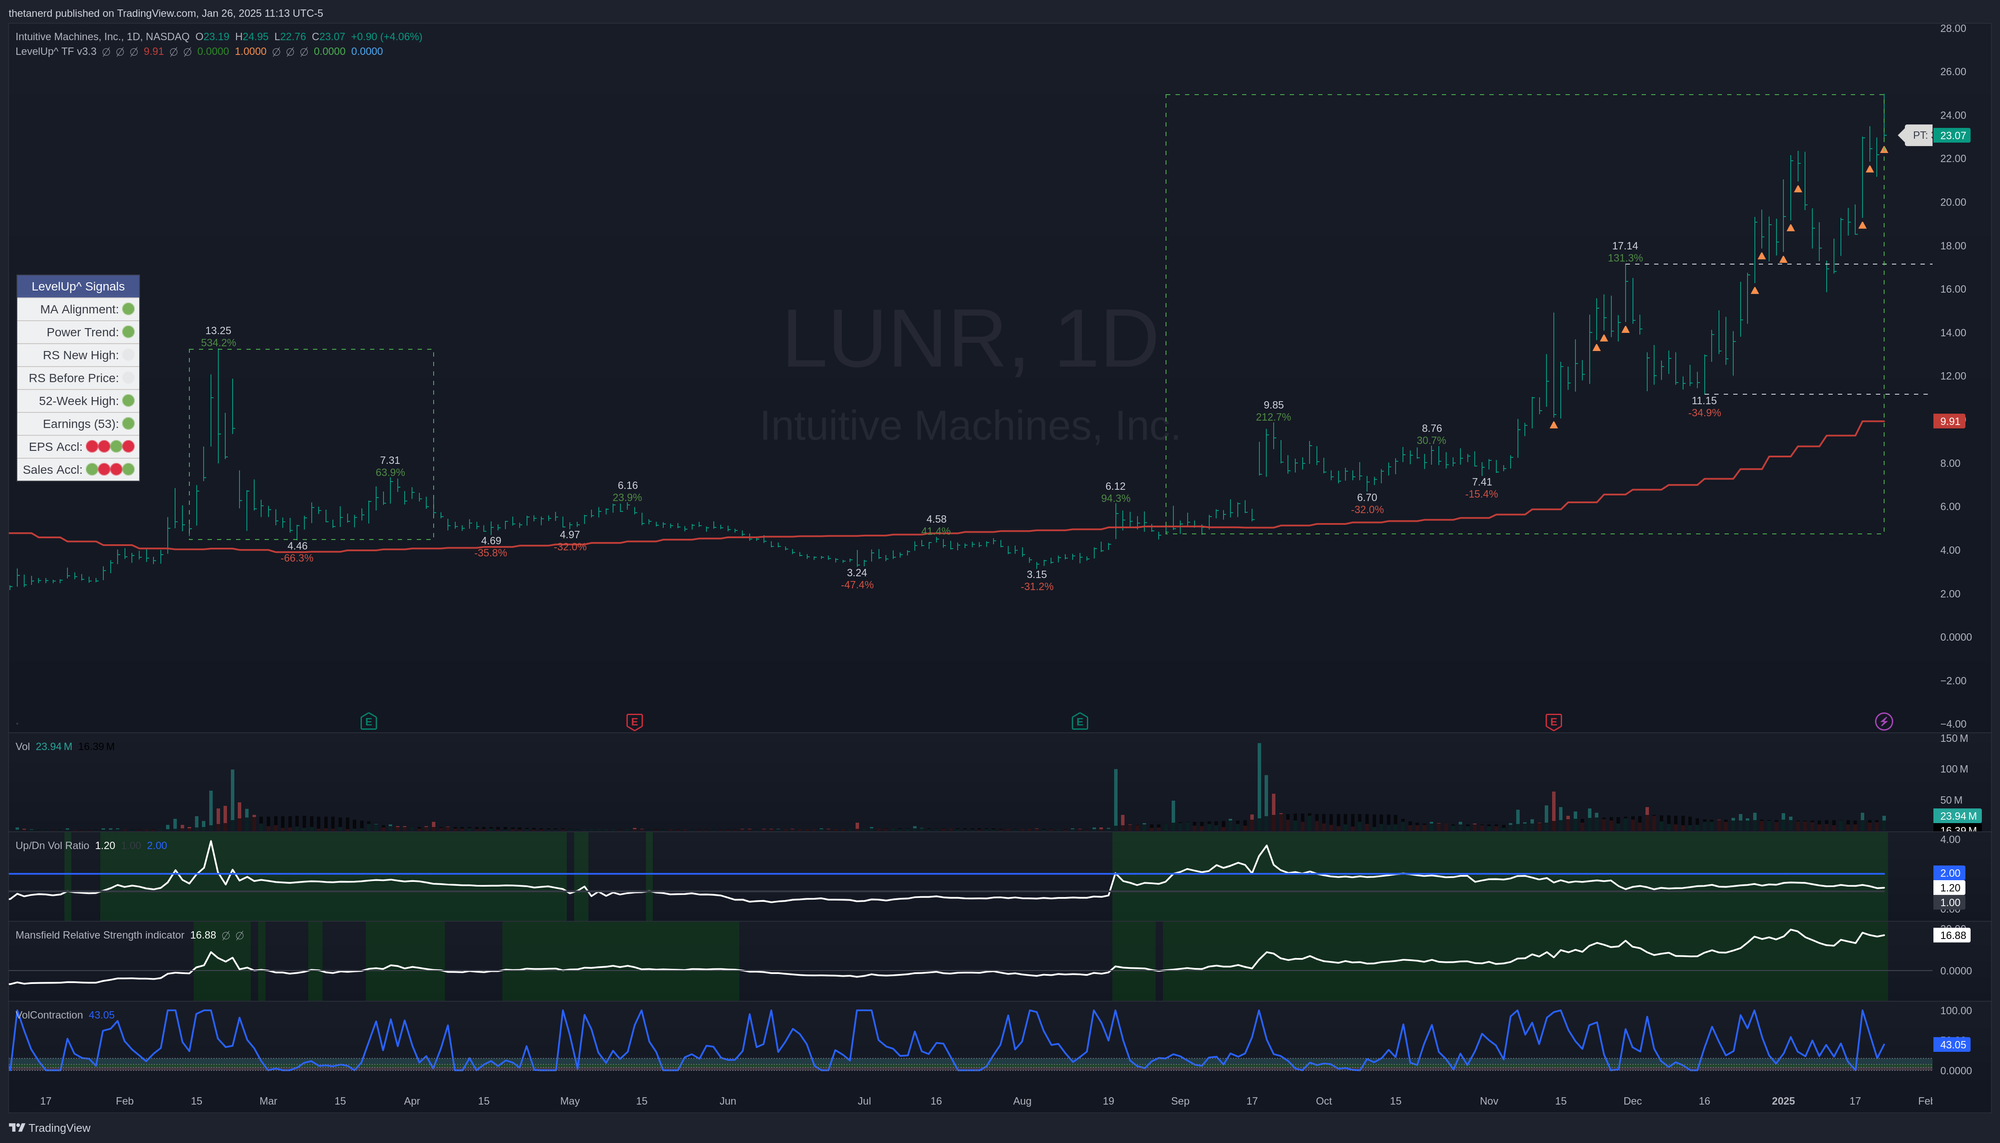Click the LevelUp^ Signals table header

point(78,286)
